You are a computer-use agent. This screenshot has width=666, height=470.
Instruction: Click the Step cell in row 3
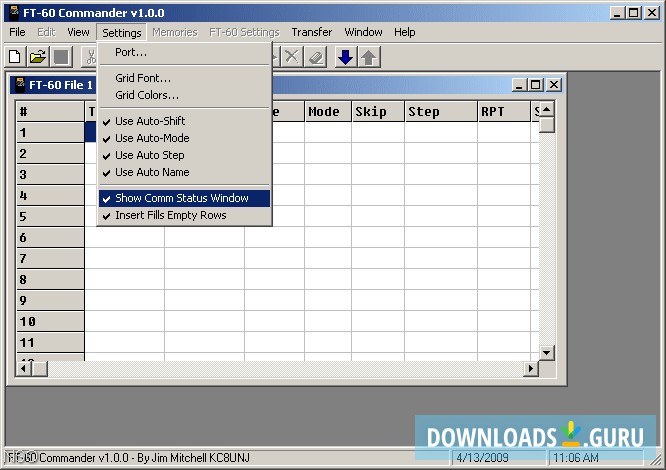(x=441, y=174)
